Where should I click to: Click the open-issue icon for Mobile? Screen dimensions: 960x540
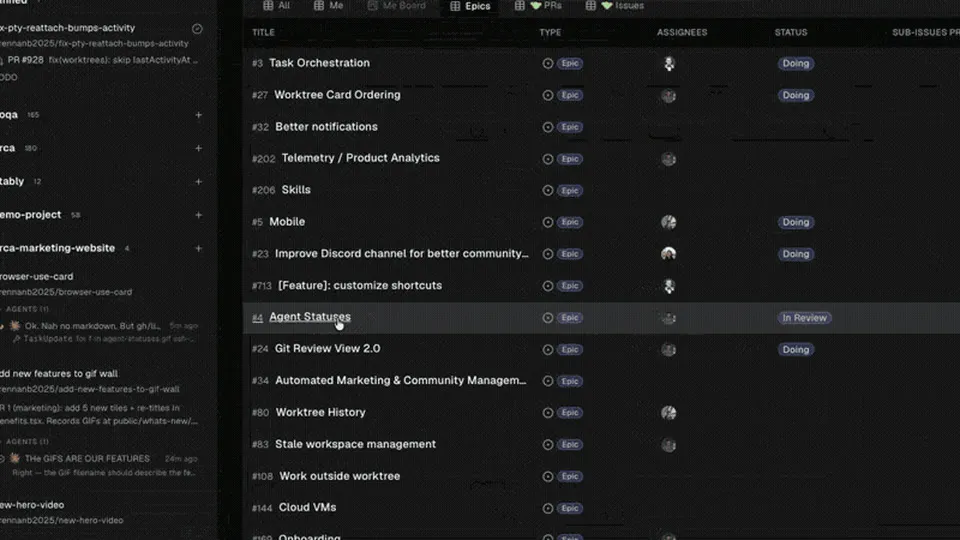point(547,222)
